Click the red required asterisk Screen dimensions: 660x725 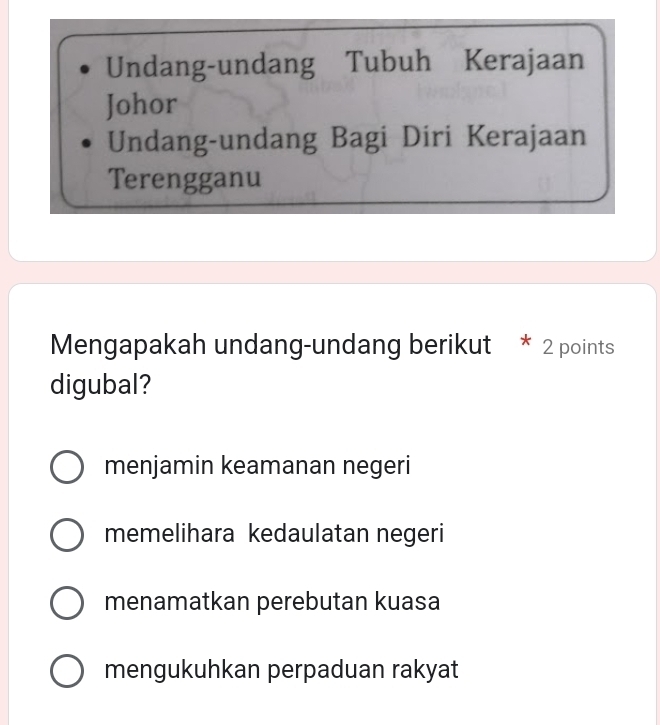525,346
